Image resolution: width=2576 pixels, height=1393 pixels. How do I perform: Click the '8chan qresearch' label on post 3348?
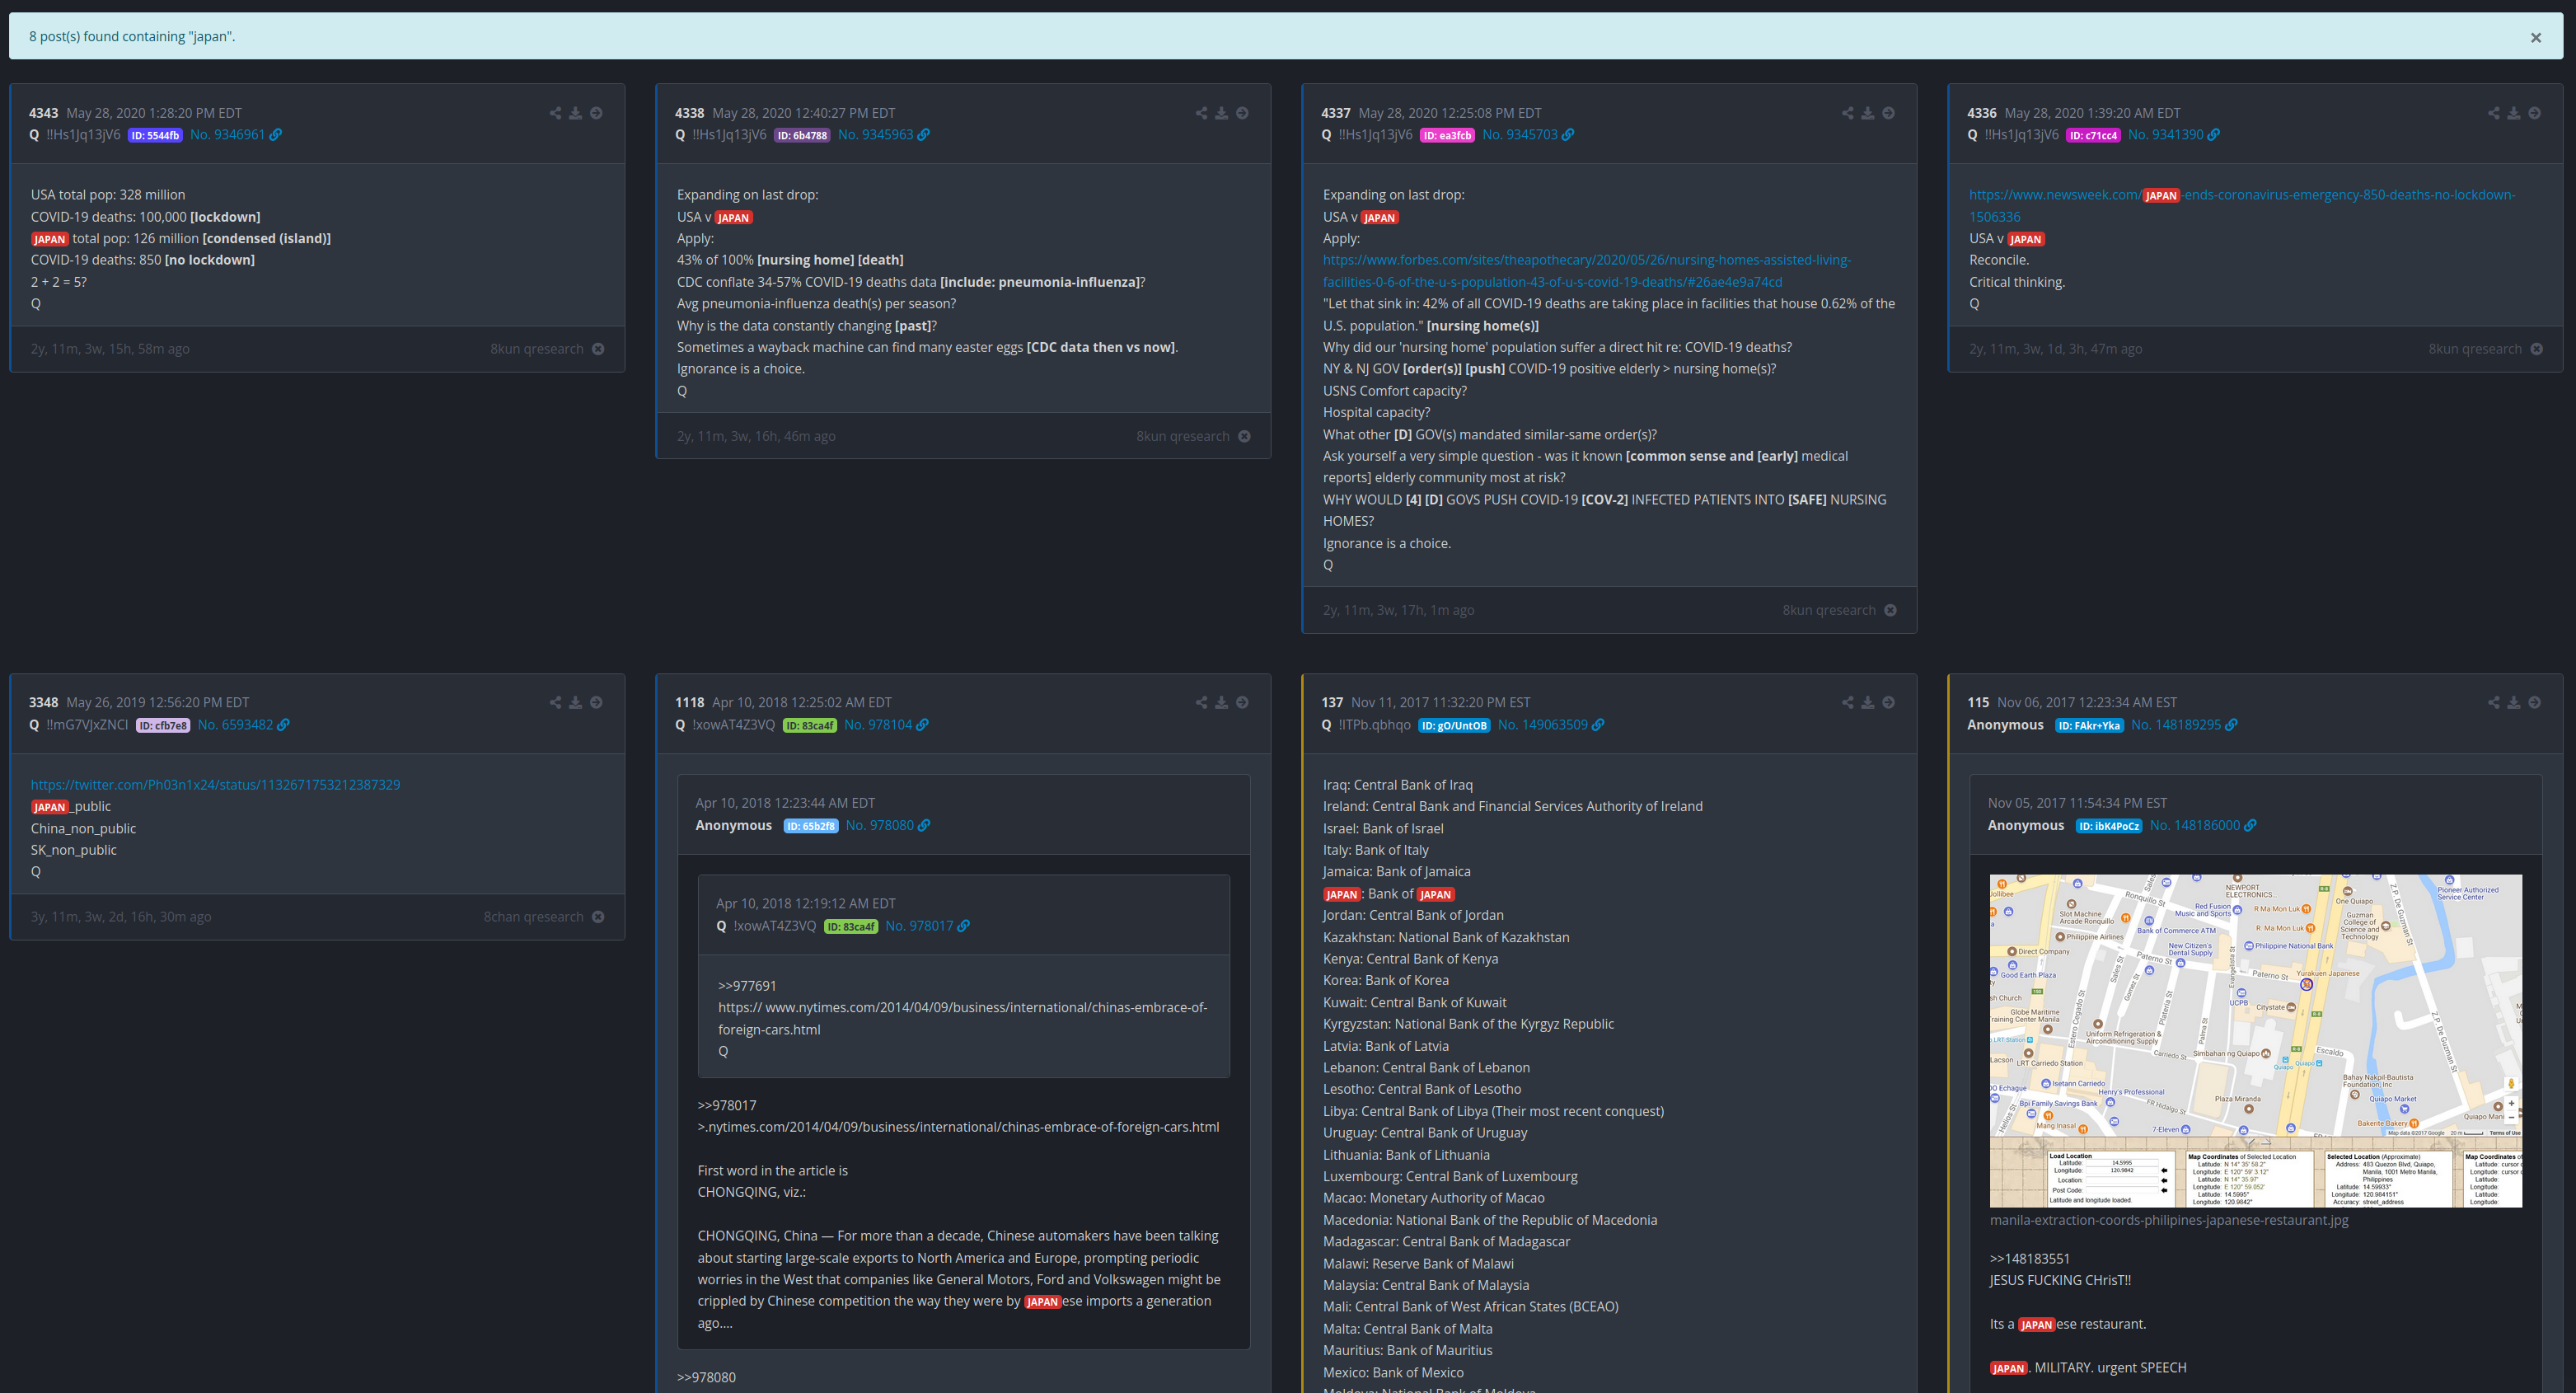tap(533, 917)
